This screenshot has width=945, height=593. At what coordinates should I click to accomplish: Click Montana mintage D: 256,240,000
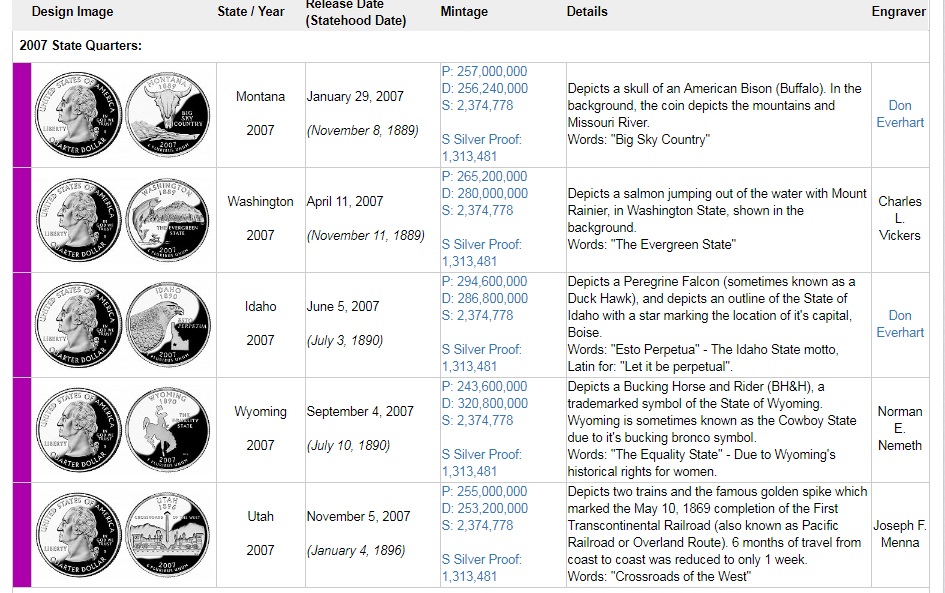pos(485,88)
